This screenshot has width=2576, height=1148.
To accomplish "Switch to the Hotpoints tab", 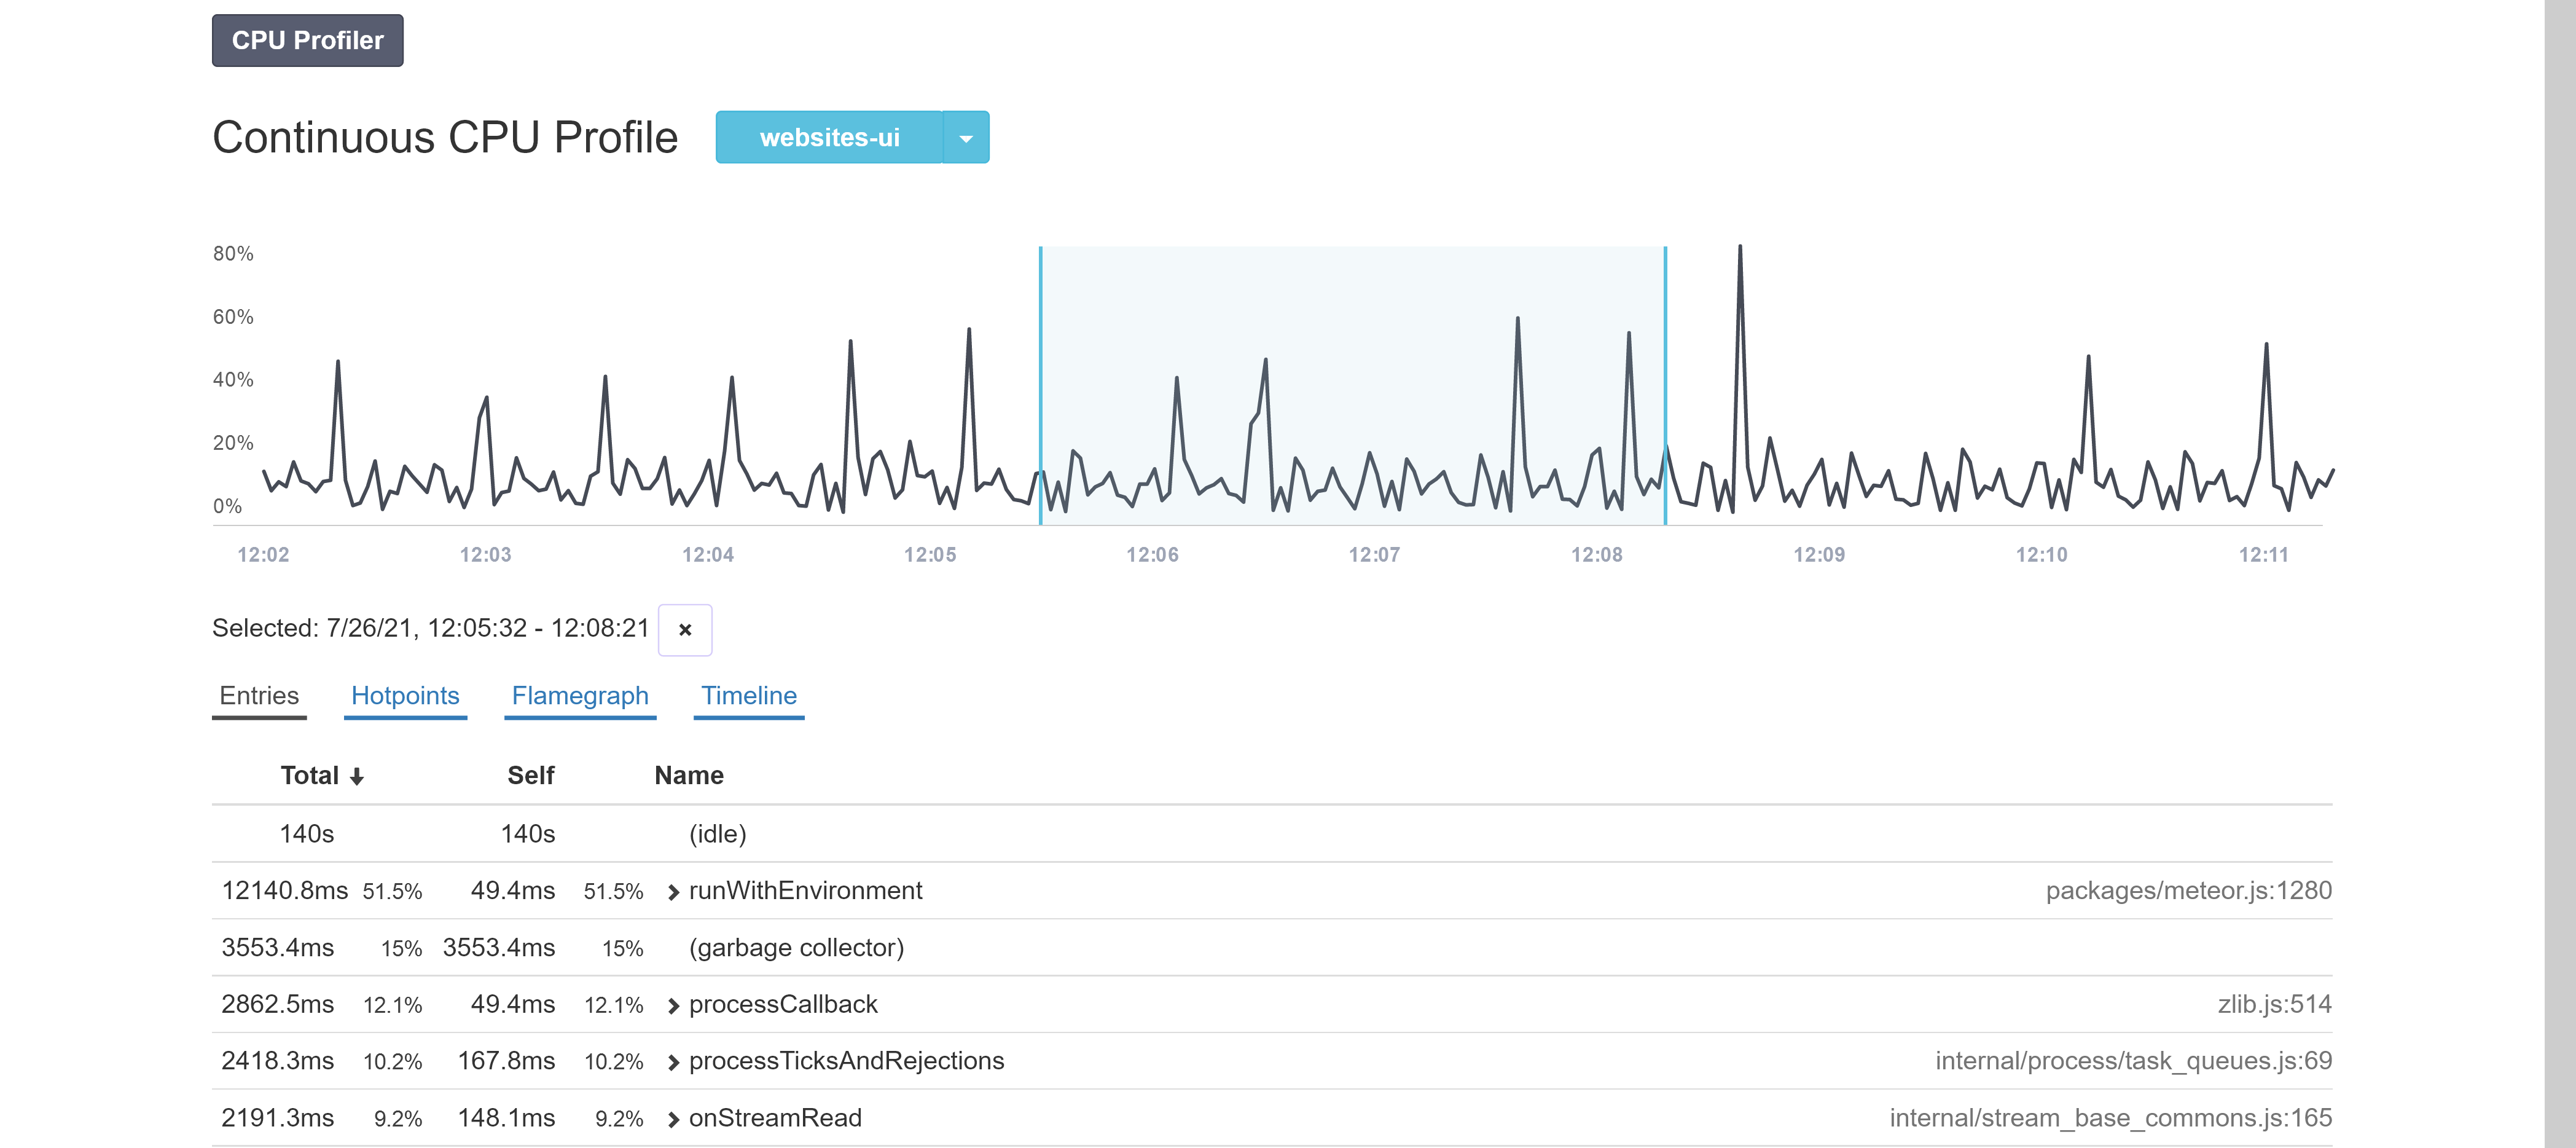I will point(405,696).
